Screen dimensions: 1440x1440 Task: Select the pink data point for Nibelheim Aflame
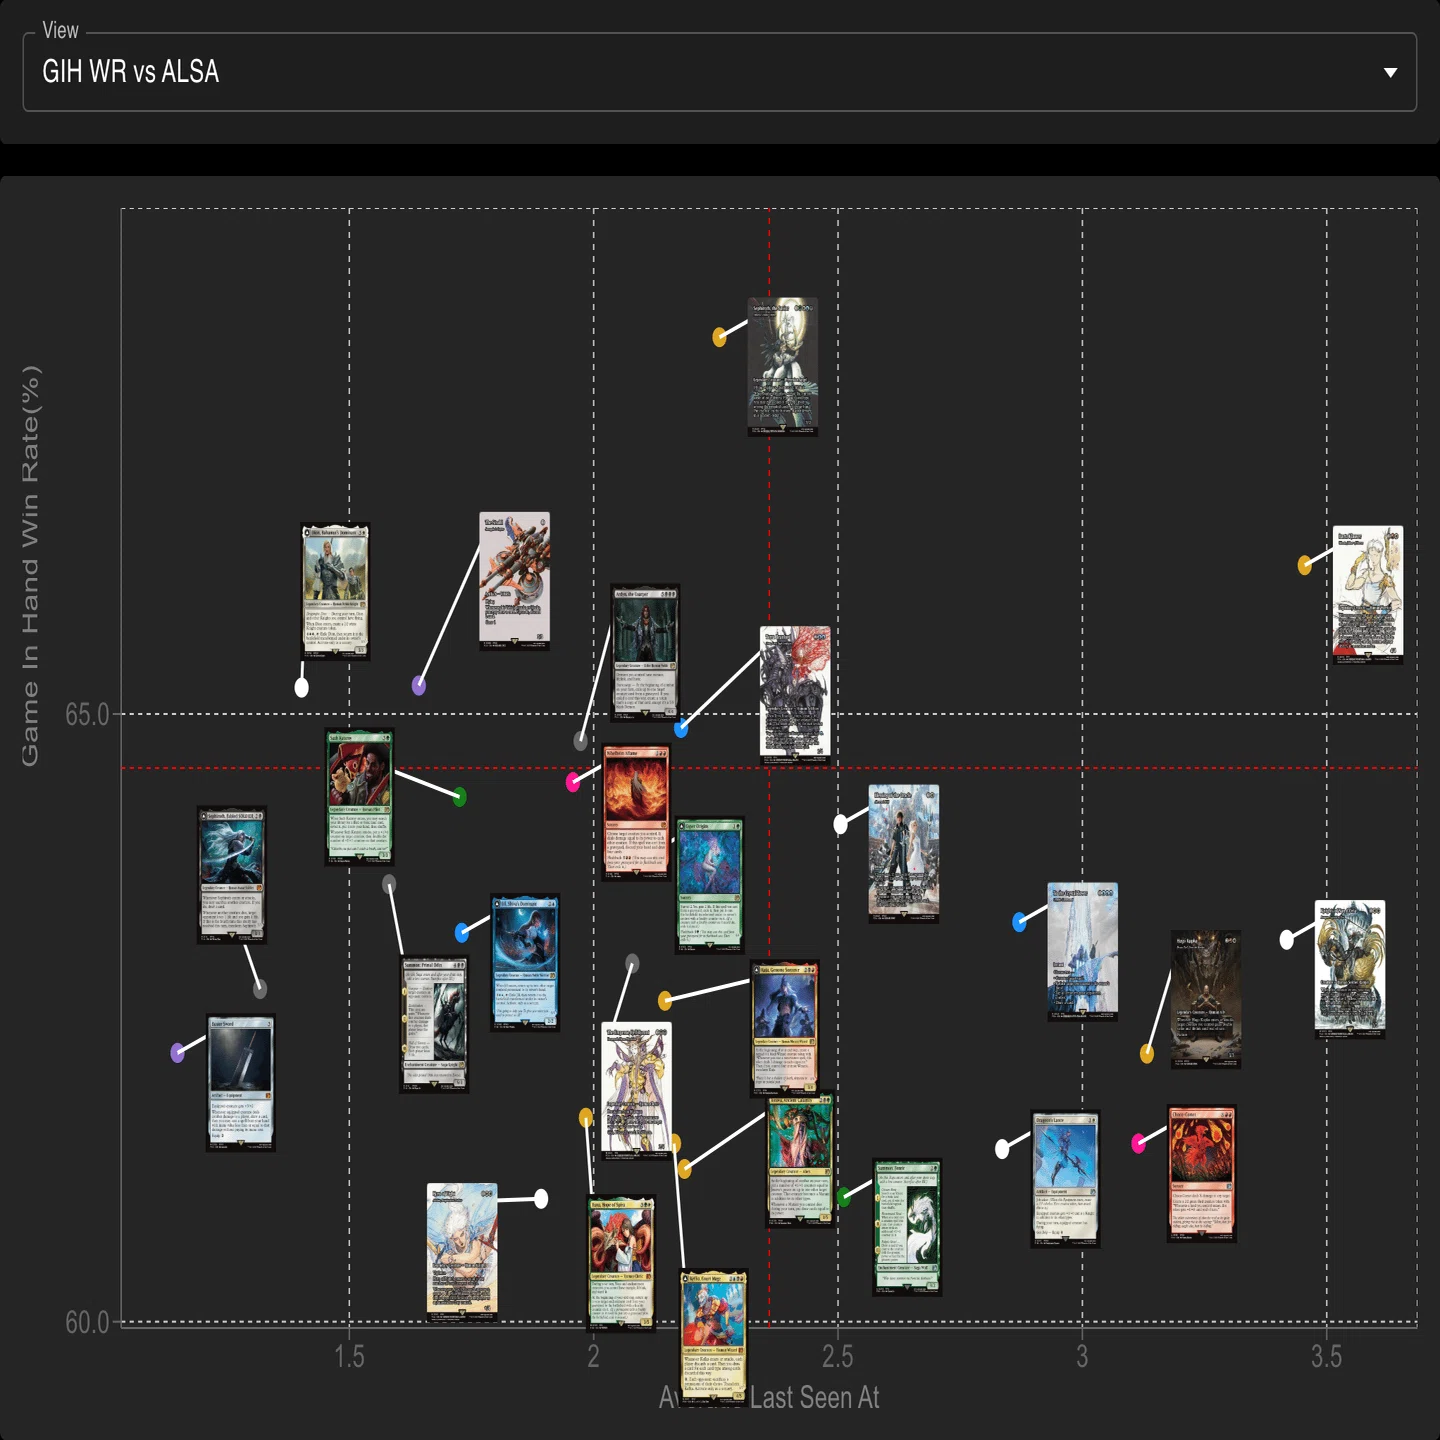573,782
